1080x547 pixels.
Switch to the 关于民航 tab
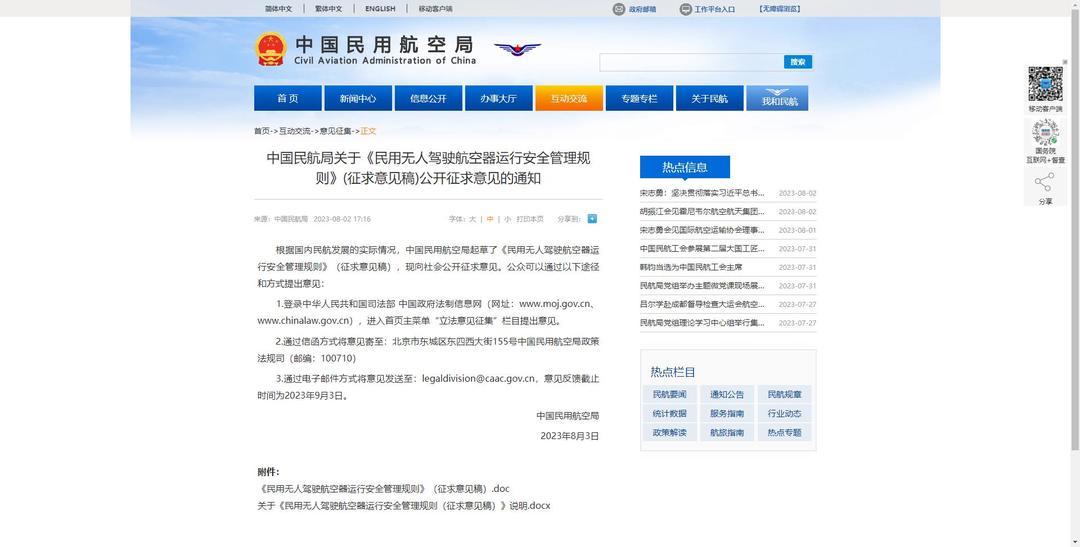pyautogui.click(x=709, y=98)
